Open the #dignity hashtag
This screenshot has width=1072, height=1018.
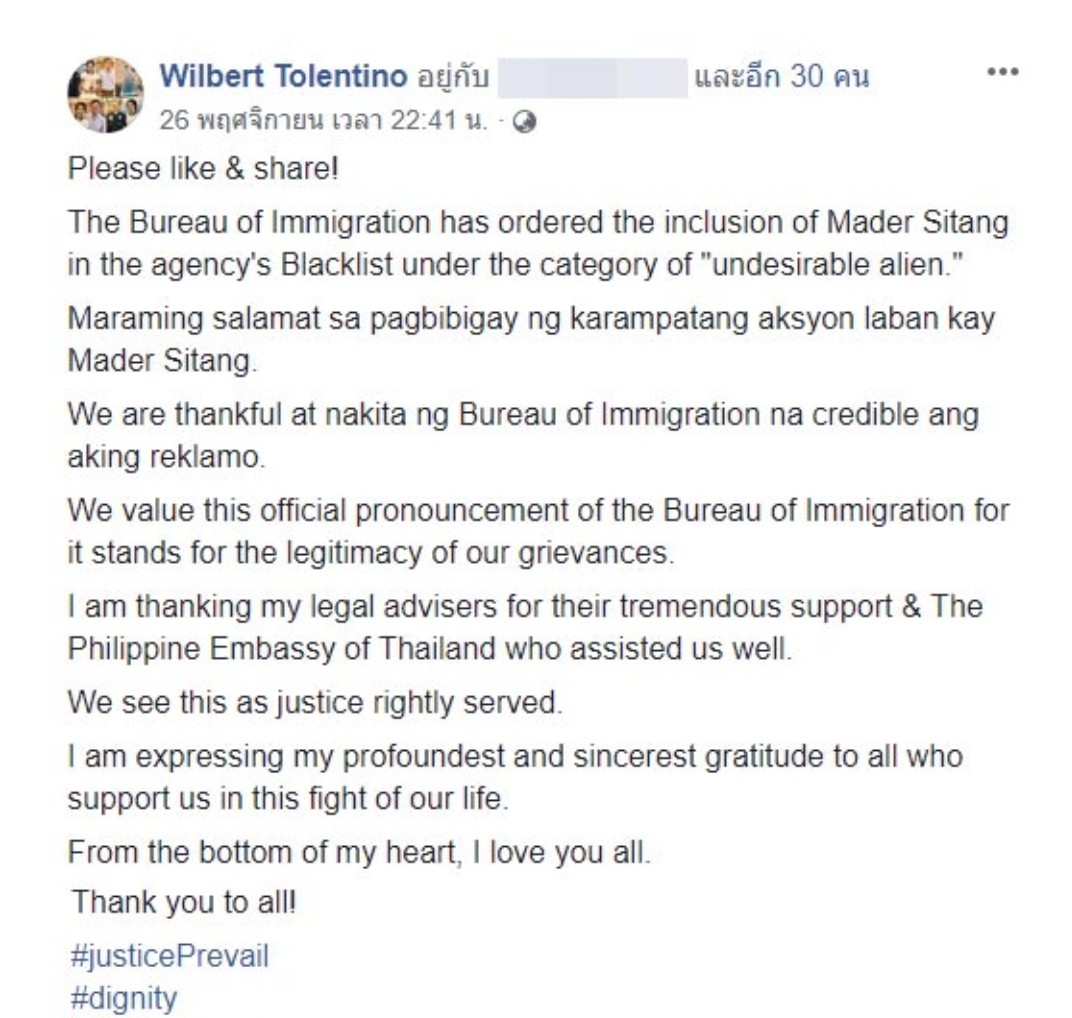(x=123, y=998)
